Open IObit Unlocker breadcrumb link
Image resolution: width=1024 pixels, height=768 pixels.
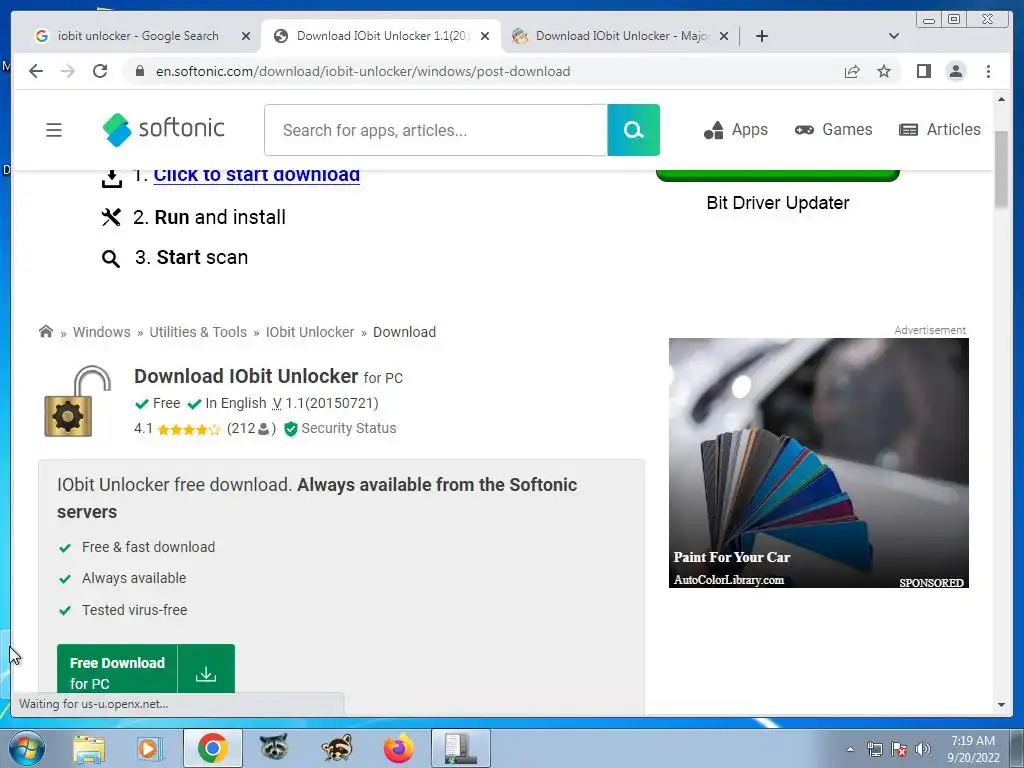pos(310,332)
